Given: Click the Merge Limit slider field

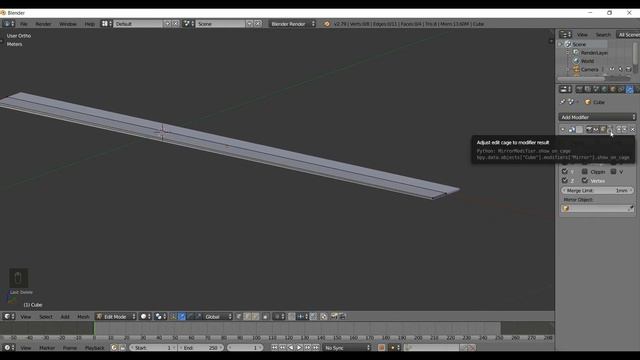Looking at the screenshot, I should (x=597, y=191).
